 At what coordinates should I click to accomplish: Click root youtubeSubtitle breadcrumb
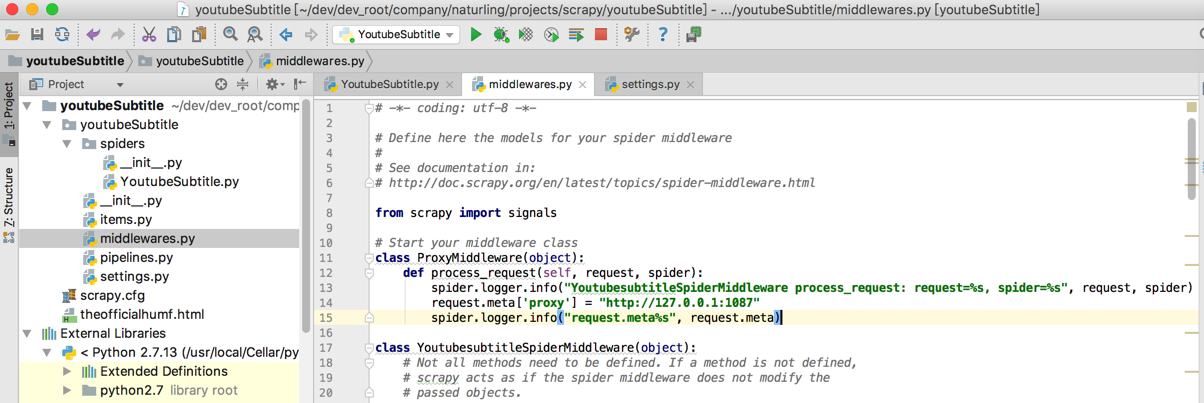[66, 61]
